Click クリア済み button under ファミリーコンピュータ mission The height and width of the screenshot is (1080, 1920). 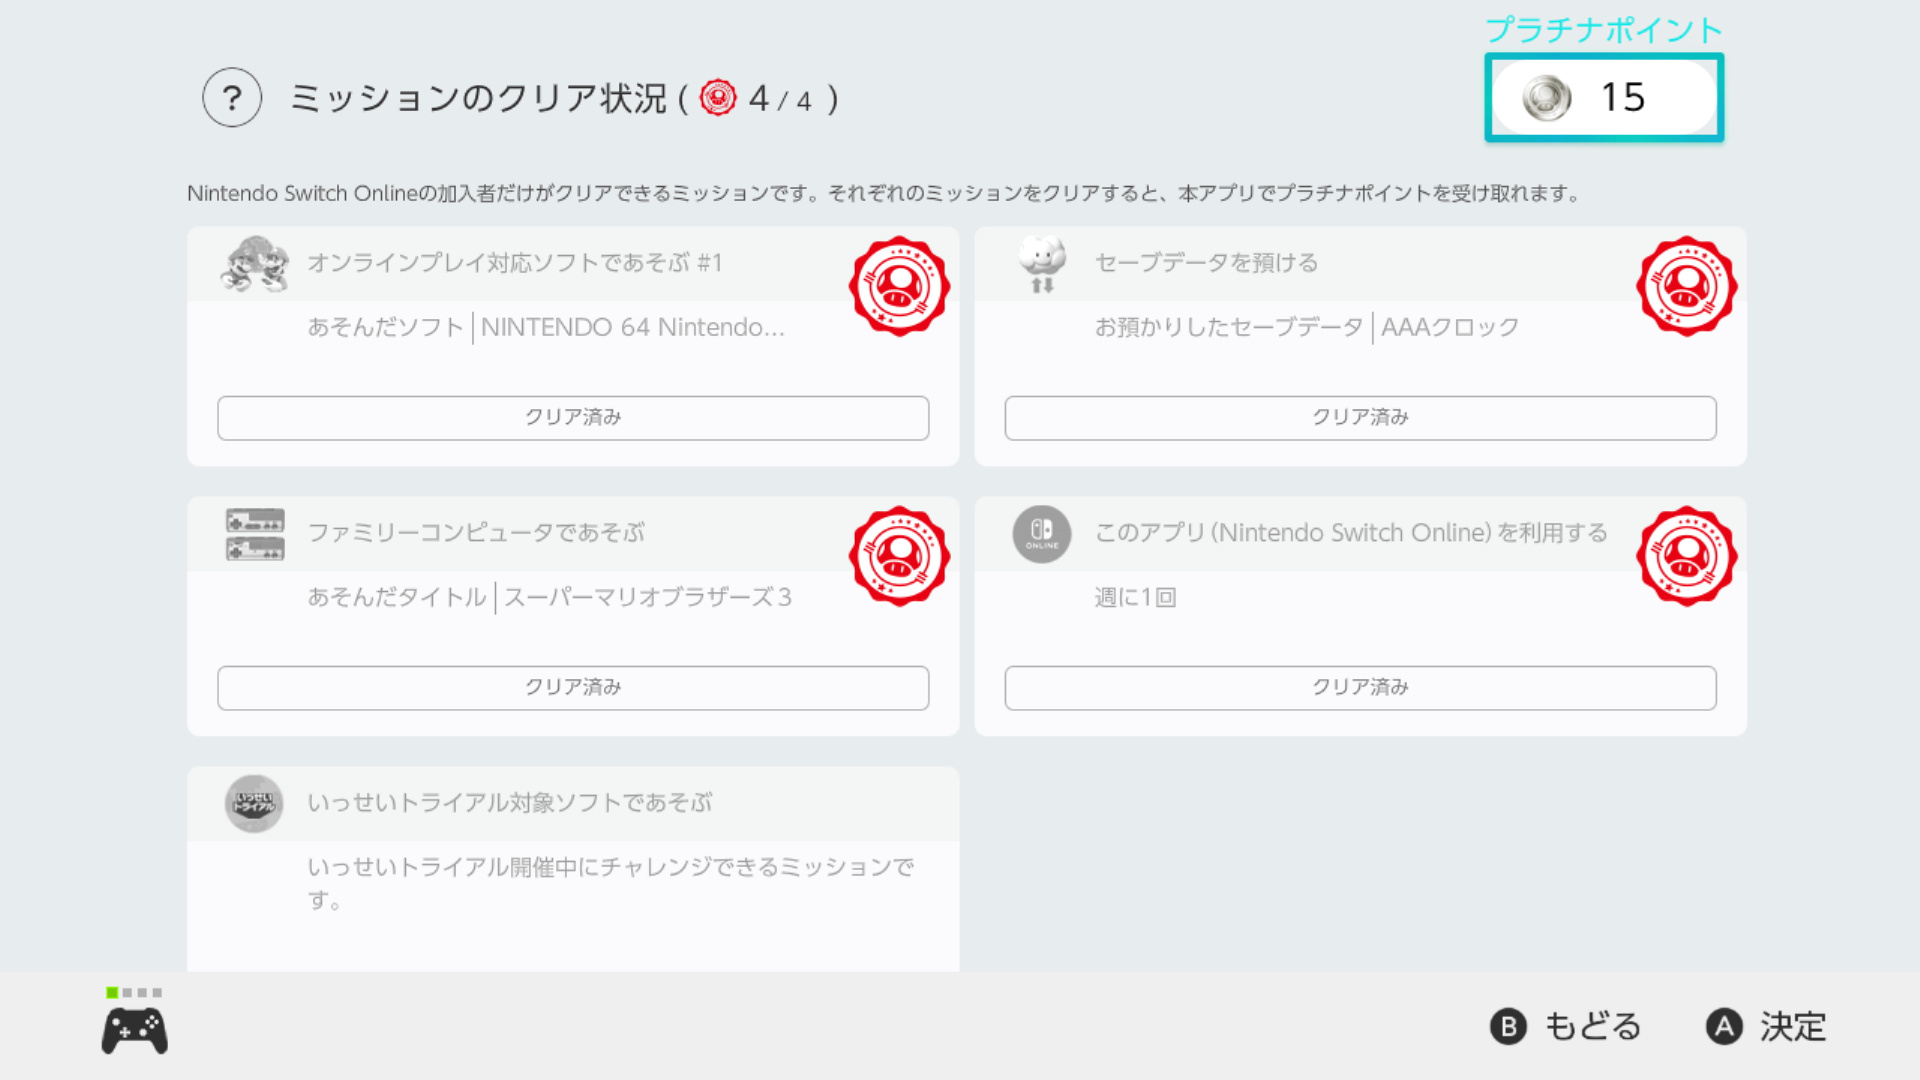tap(573, 688)
